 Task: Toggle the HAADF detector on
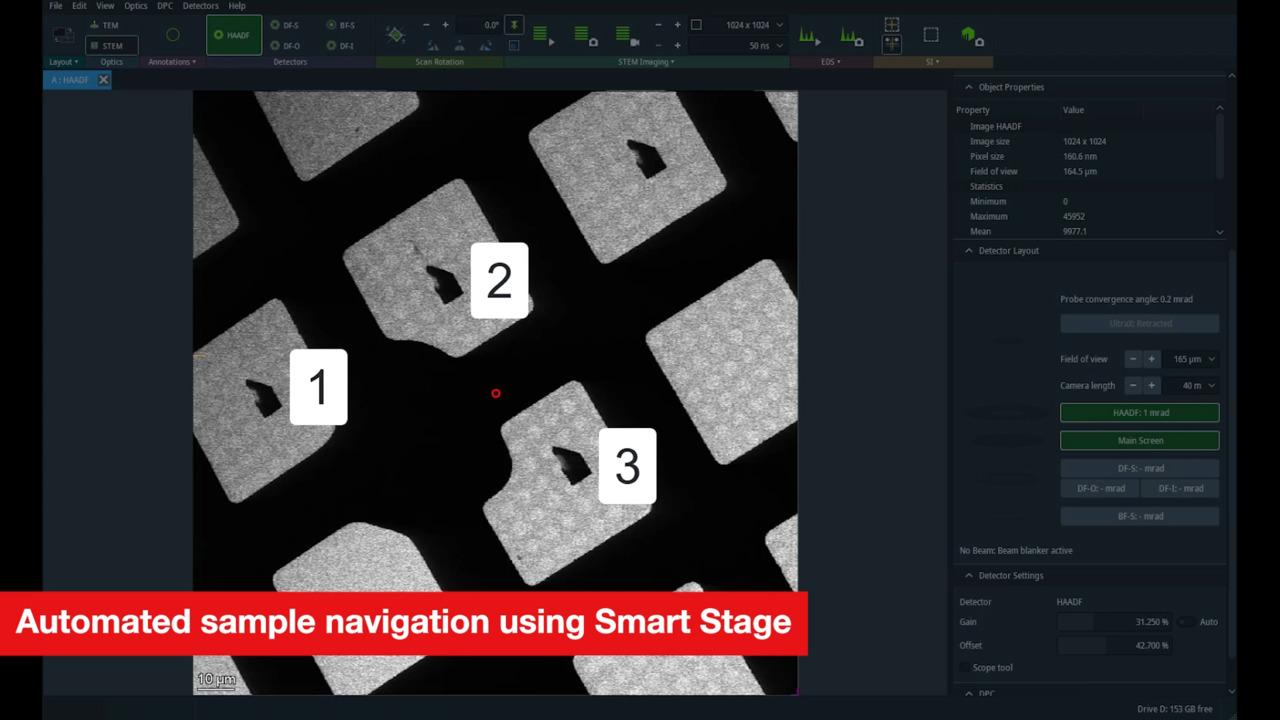click(234, 35)
